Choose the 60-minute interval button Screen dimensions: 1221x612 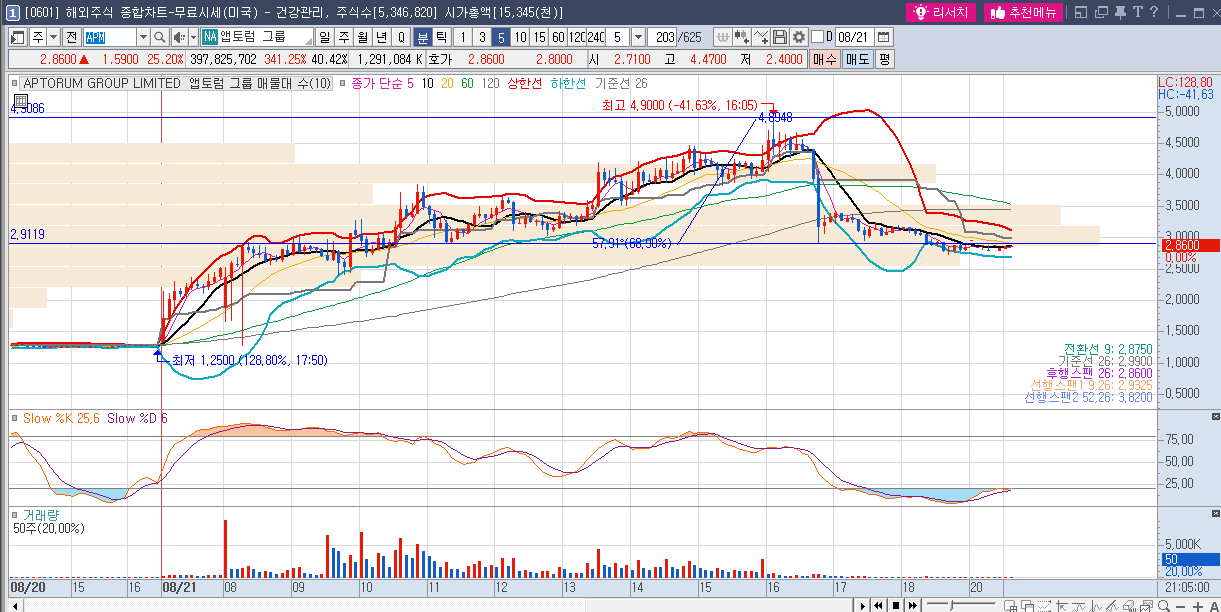(558, 37)
